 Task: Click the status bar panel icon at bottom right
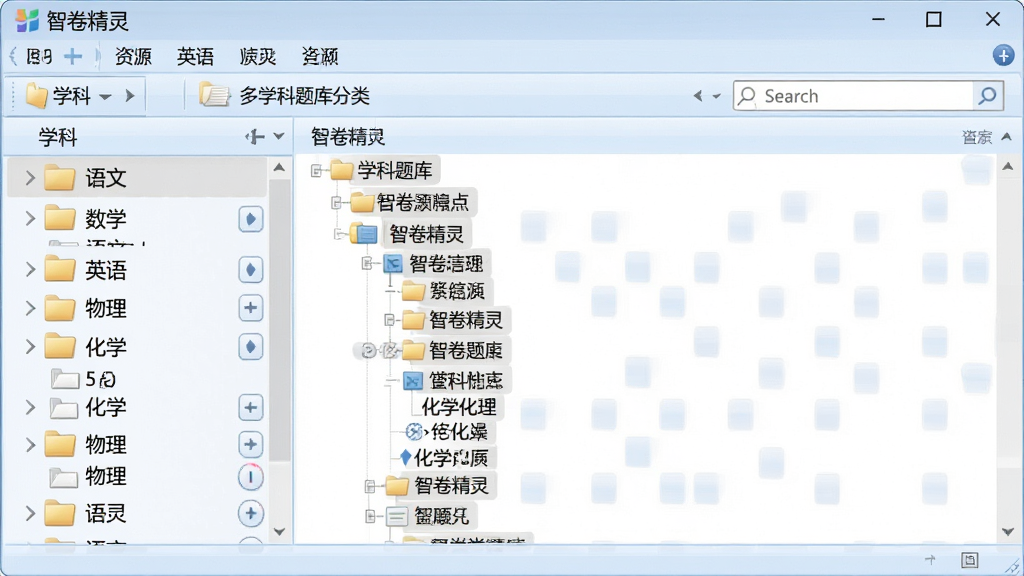[x=970, y=560]
